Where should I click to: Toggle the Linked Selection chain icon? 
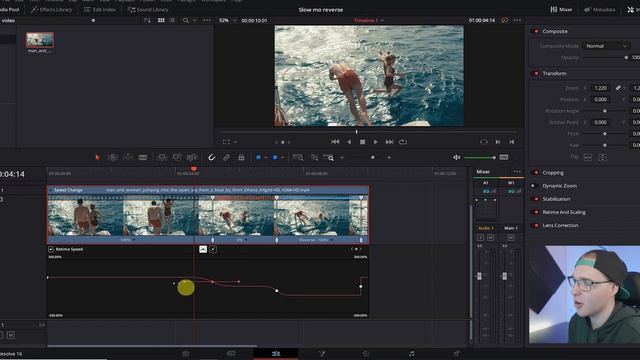[226, 158]
